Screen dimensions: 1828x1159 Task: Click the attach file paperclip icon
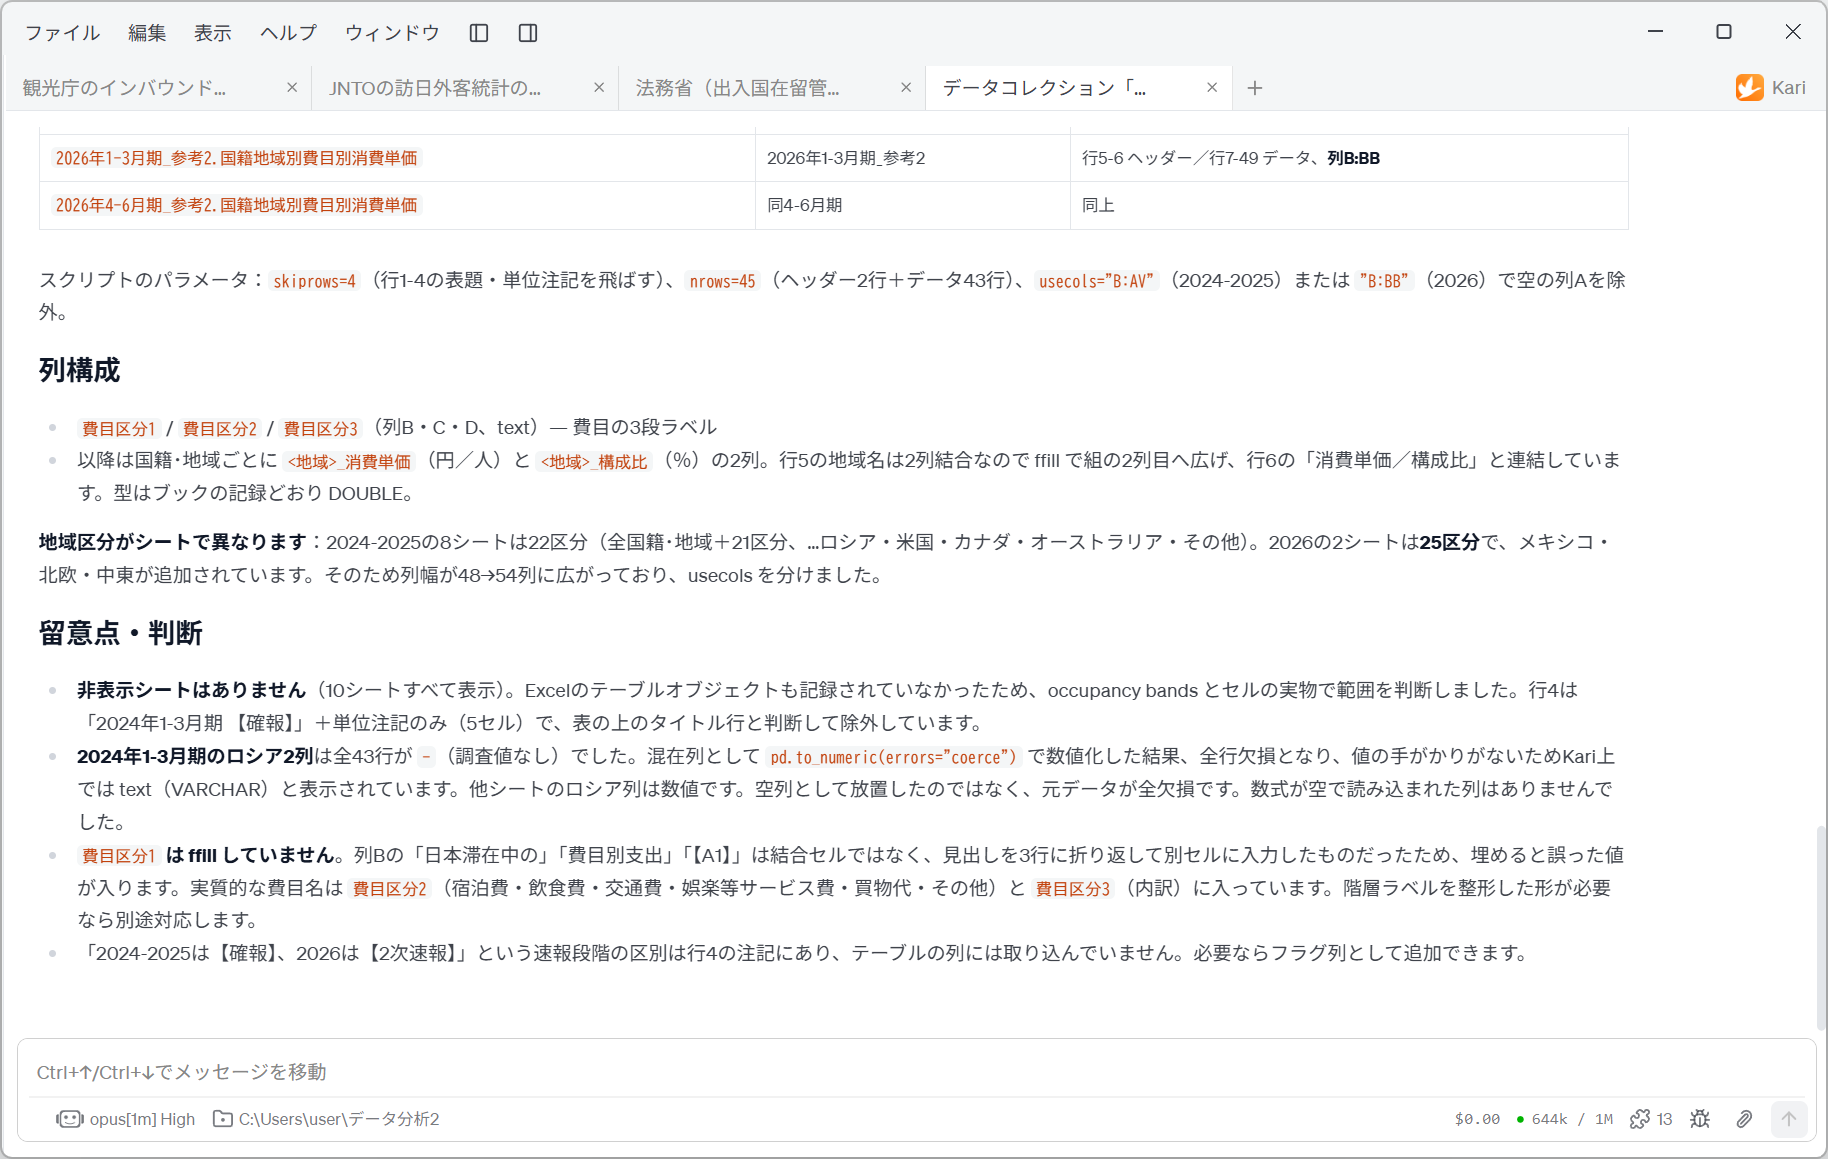[1744, 1119]
